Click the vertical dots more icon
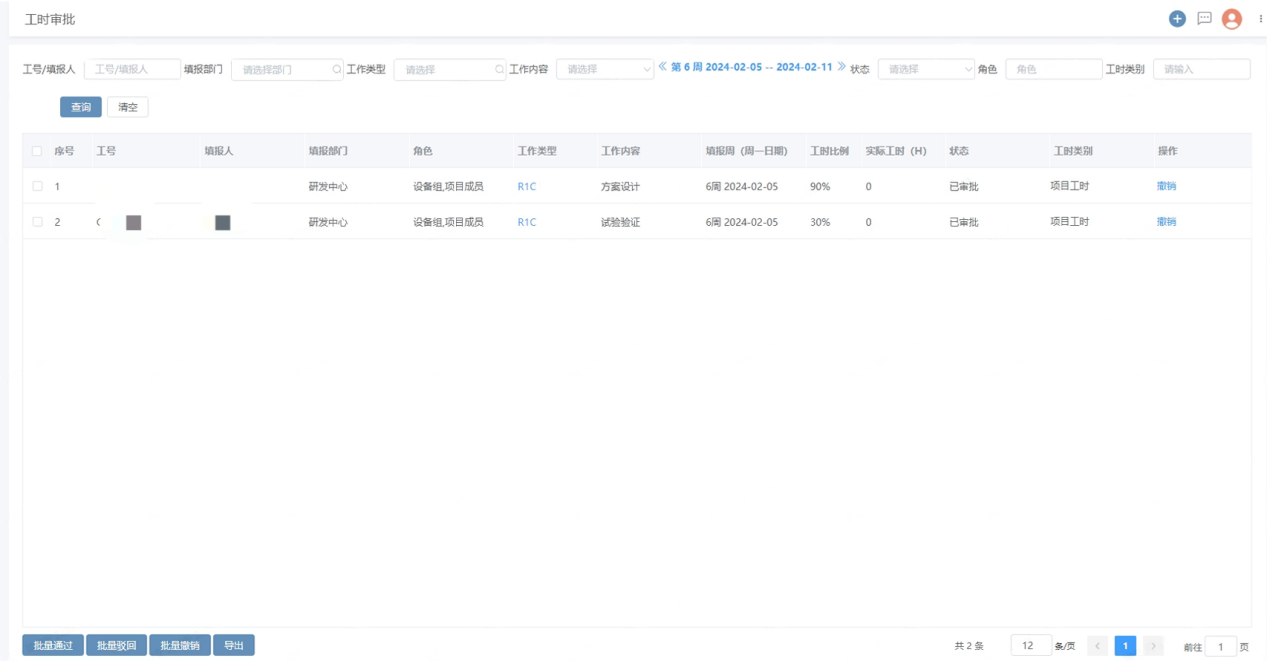Viewport: 1267px width, 661px height. tap(1259, 19)
